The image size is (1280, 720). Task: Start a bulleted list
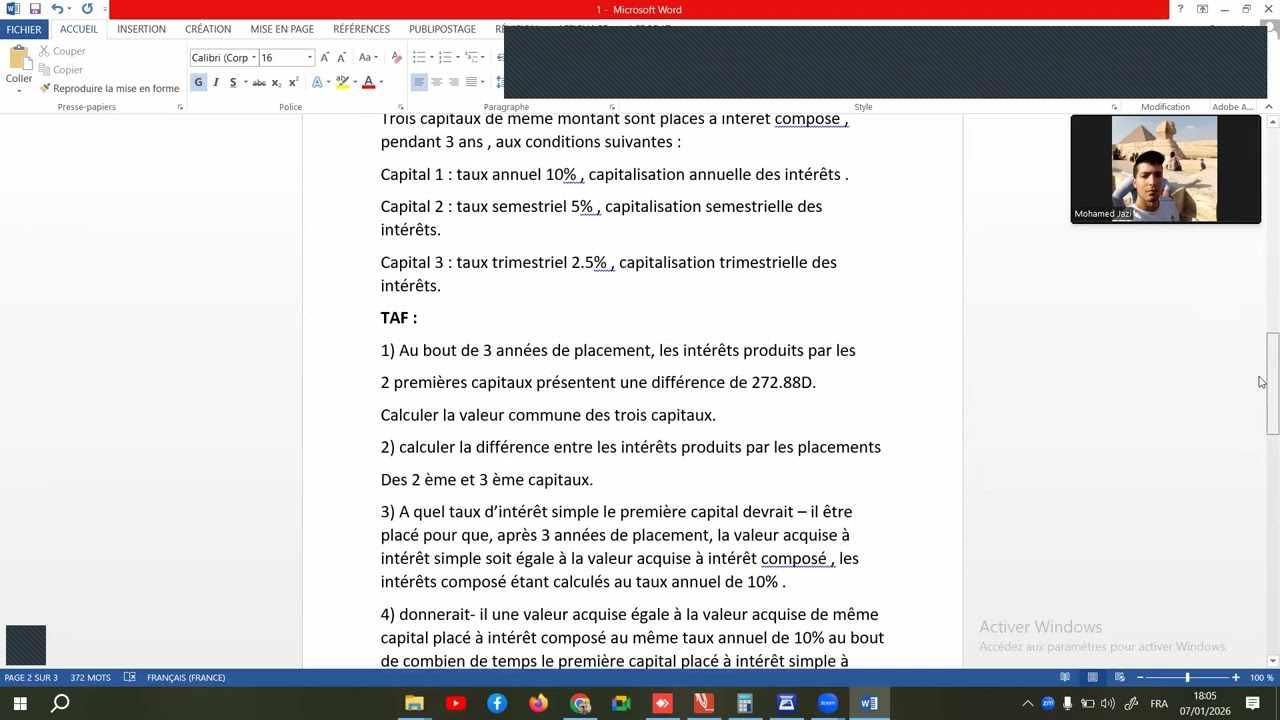[x=419, y=58]
